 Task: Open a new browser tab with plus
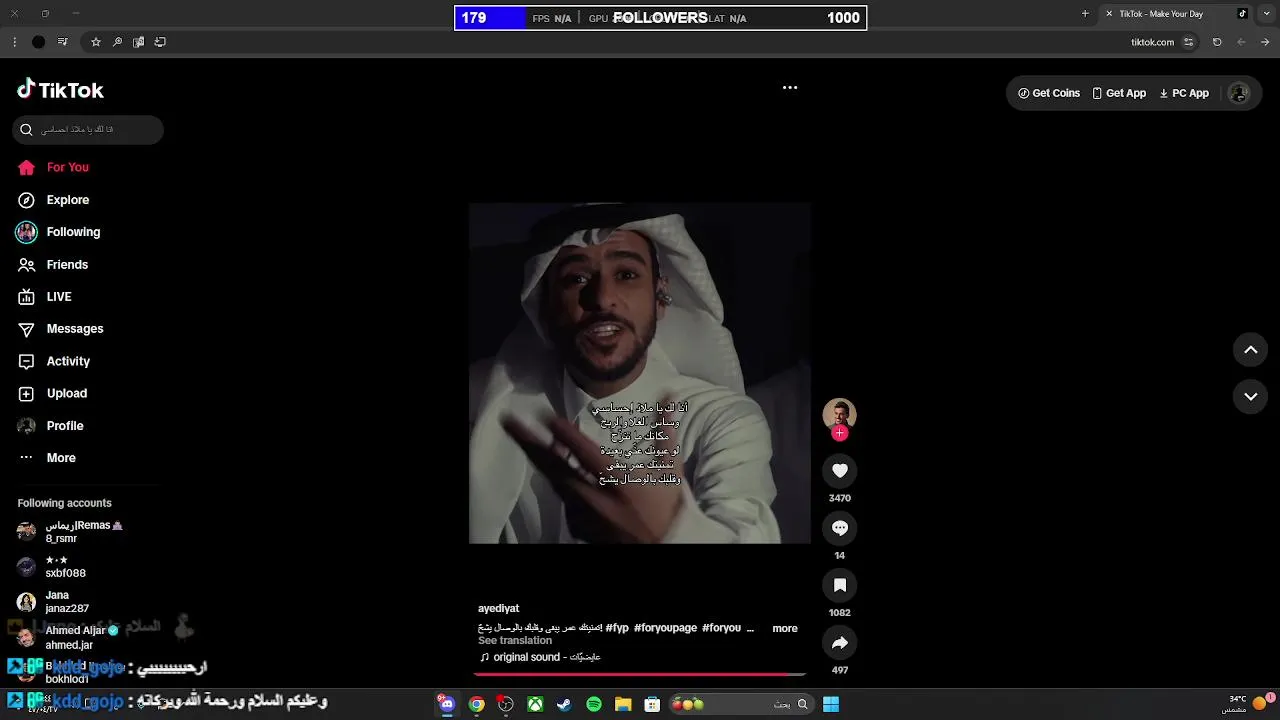click(x=1085, y=14)
